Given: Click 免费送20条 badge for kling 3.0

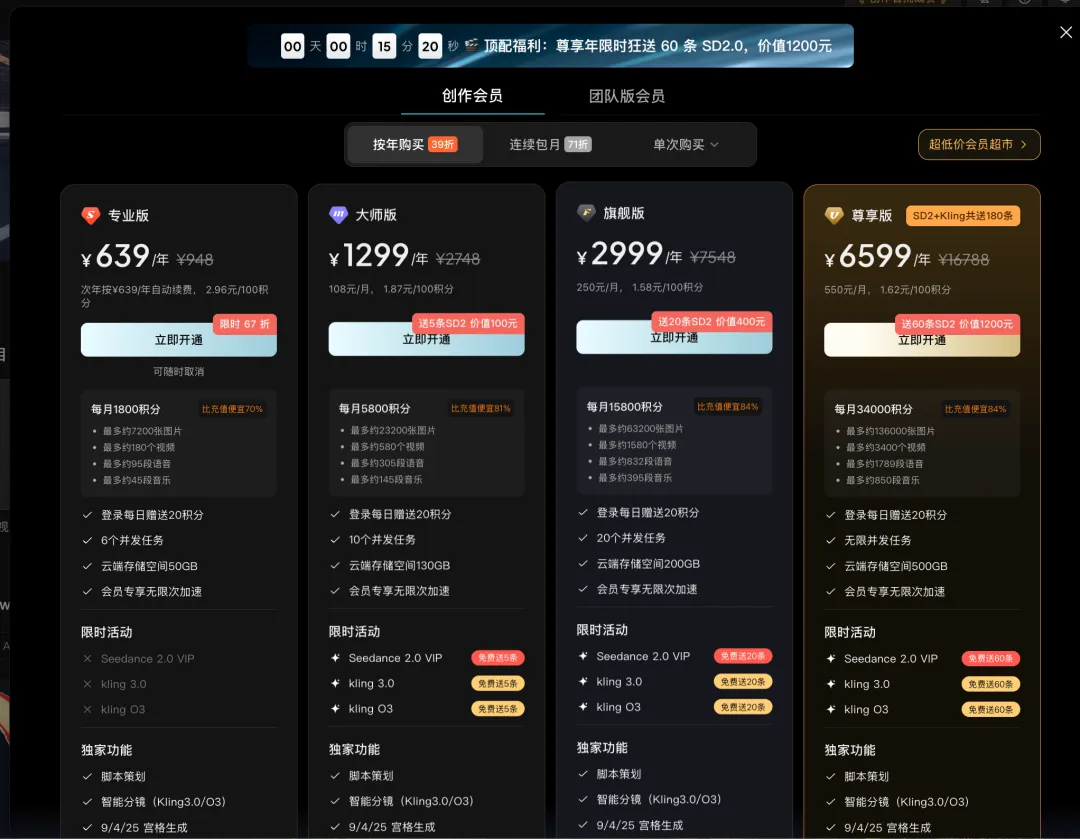Looking at the screenshot, I should 742,681.
